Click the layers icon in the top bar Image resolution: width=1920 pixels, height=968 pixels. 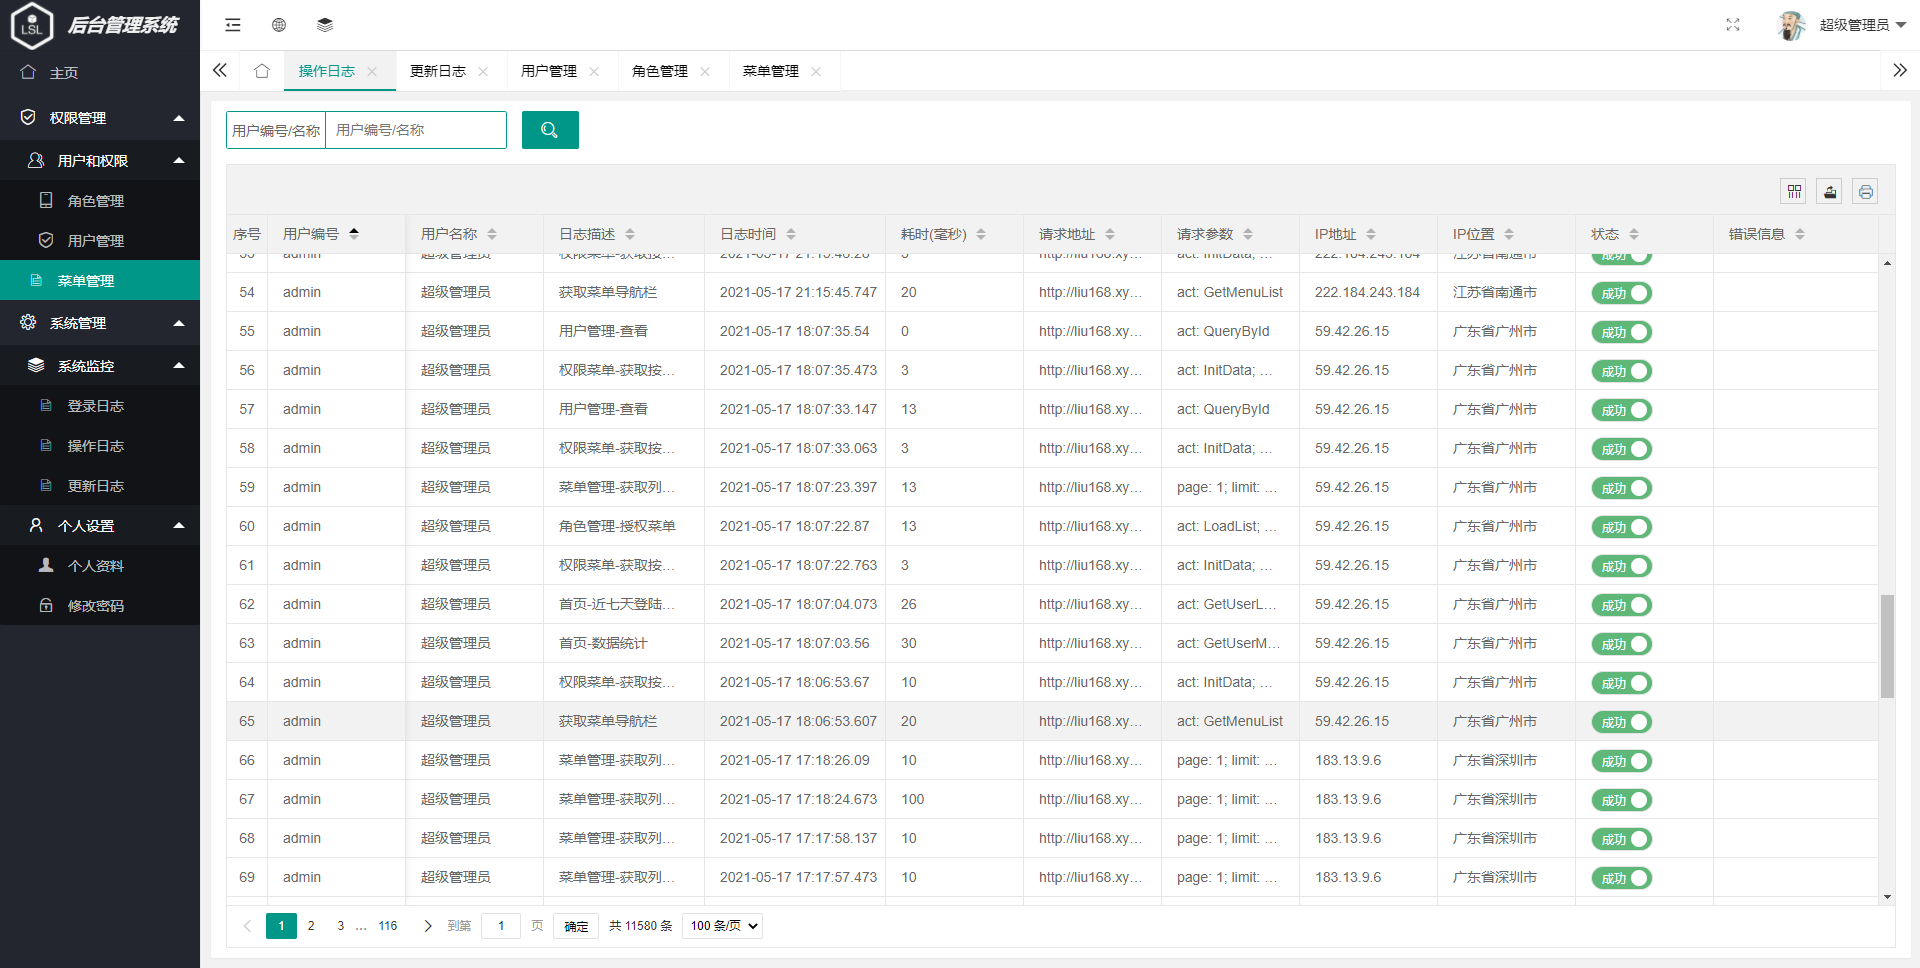coord(325,24)
